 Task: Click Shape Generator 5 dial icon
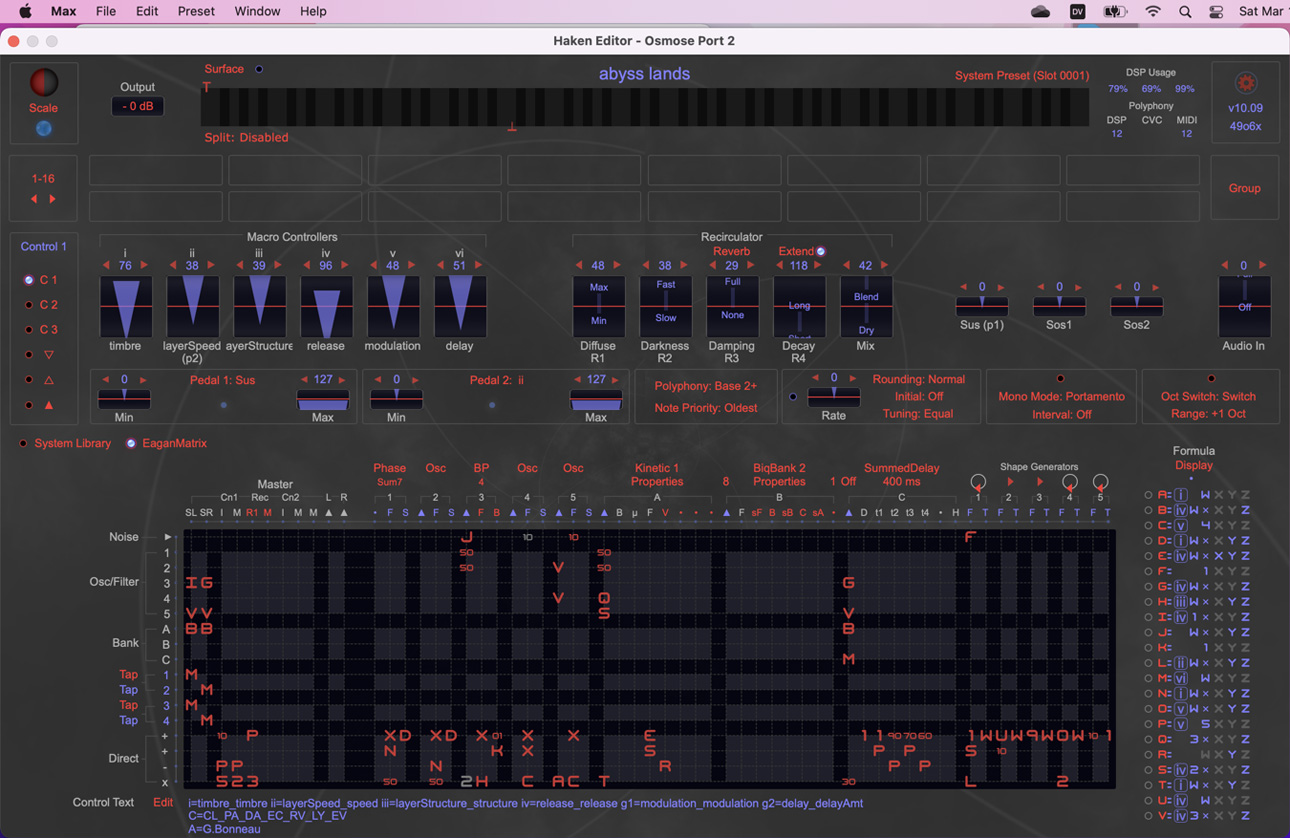[1100, 482]
